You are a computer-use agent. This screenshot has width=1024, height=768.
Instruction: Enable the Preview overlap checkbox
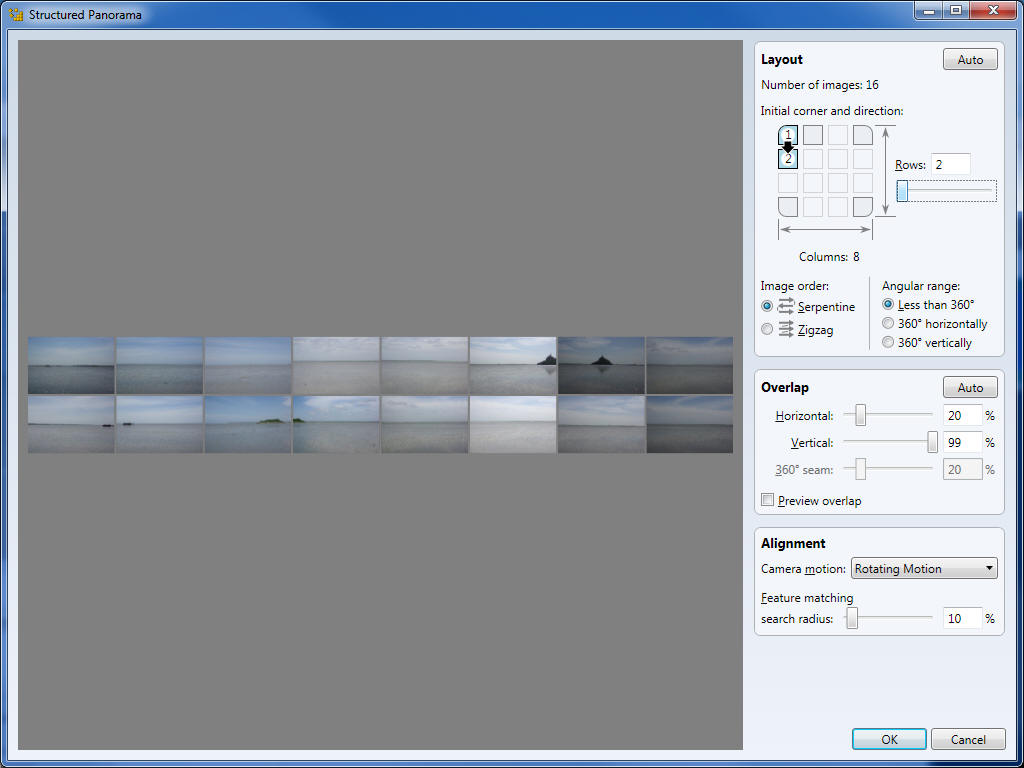768,500
